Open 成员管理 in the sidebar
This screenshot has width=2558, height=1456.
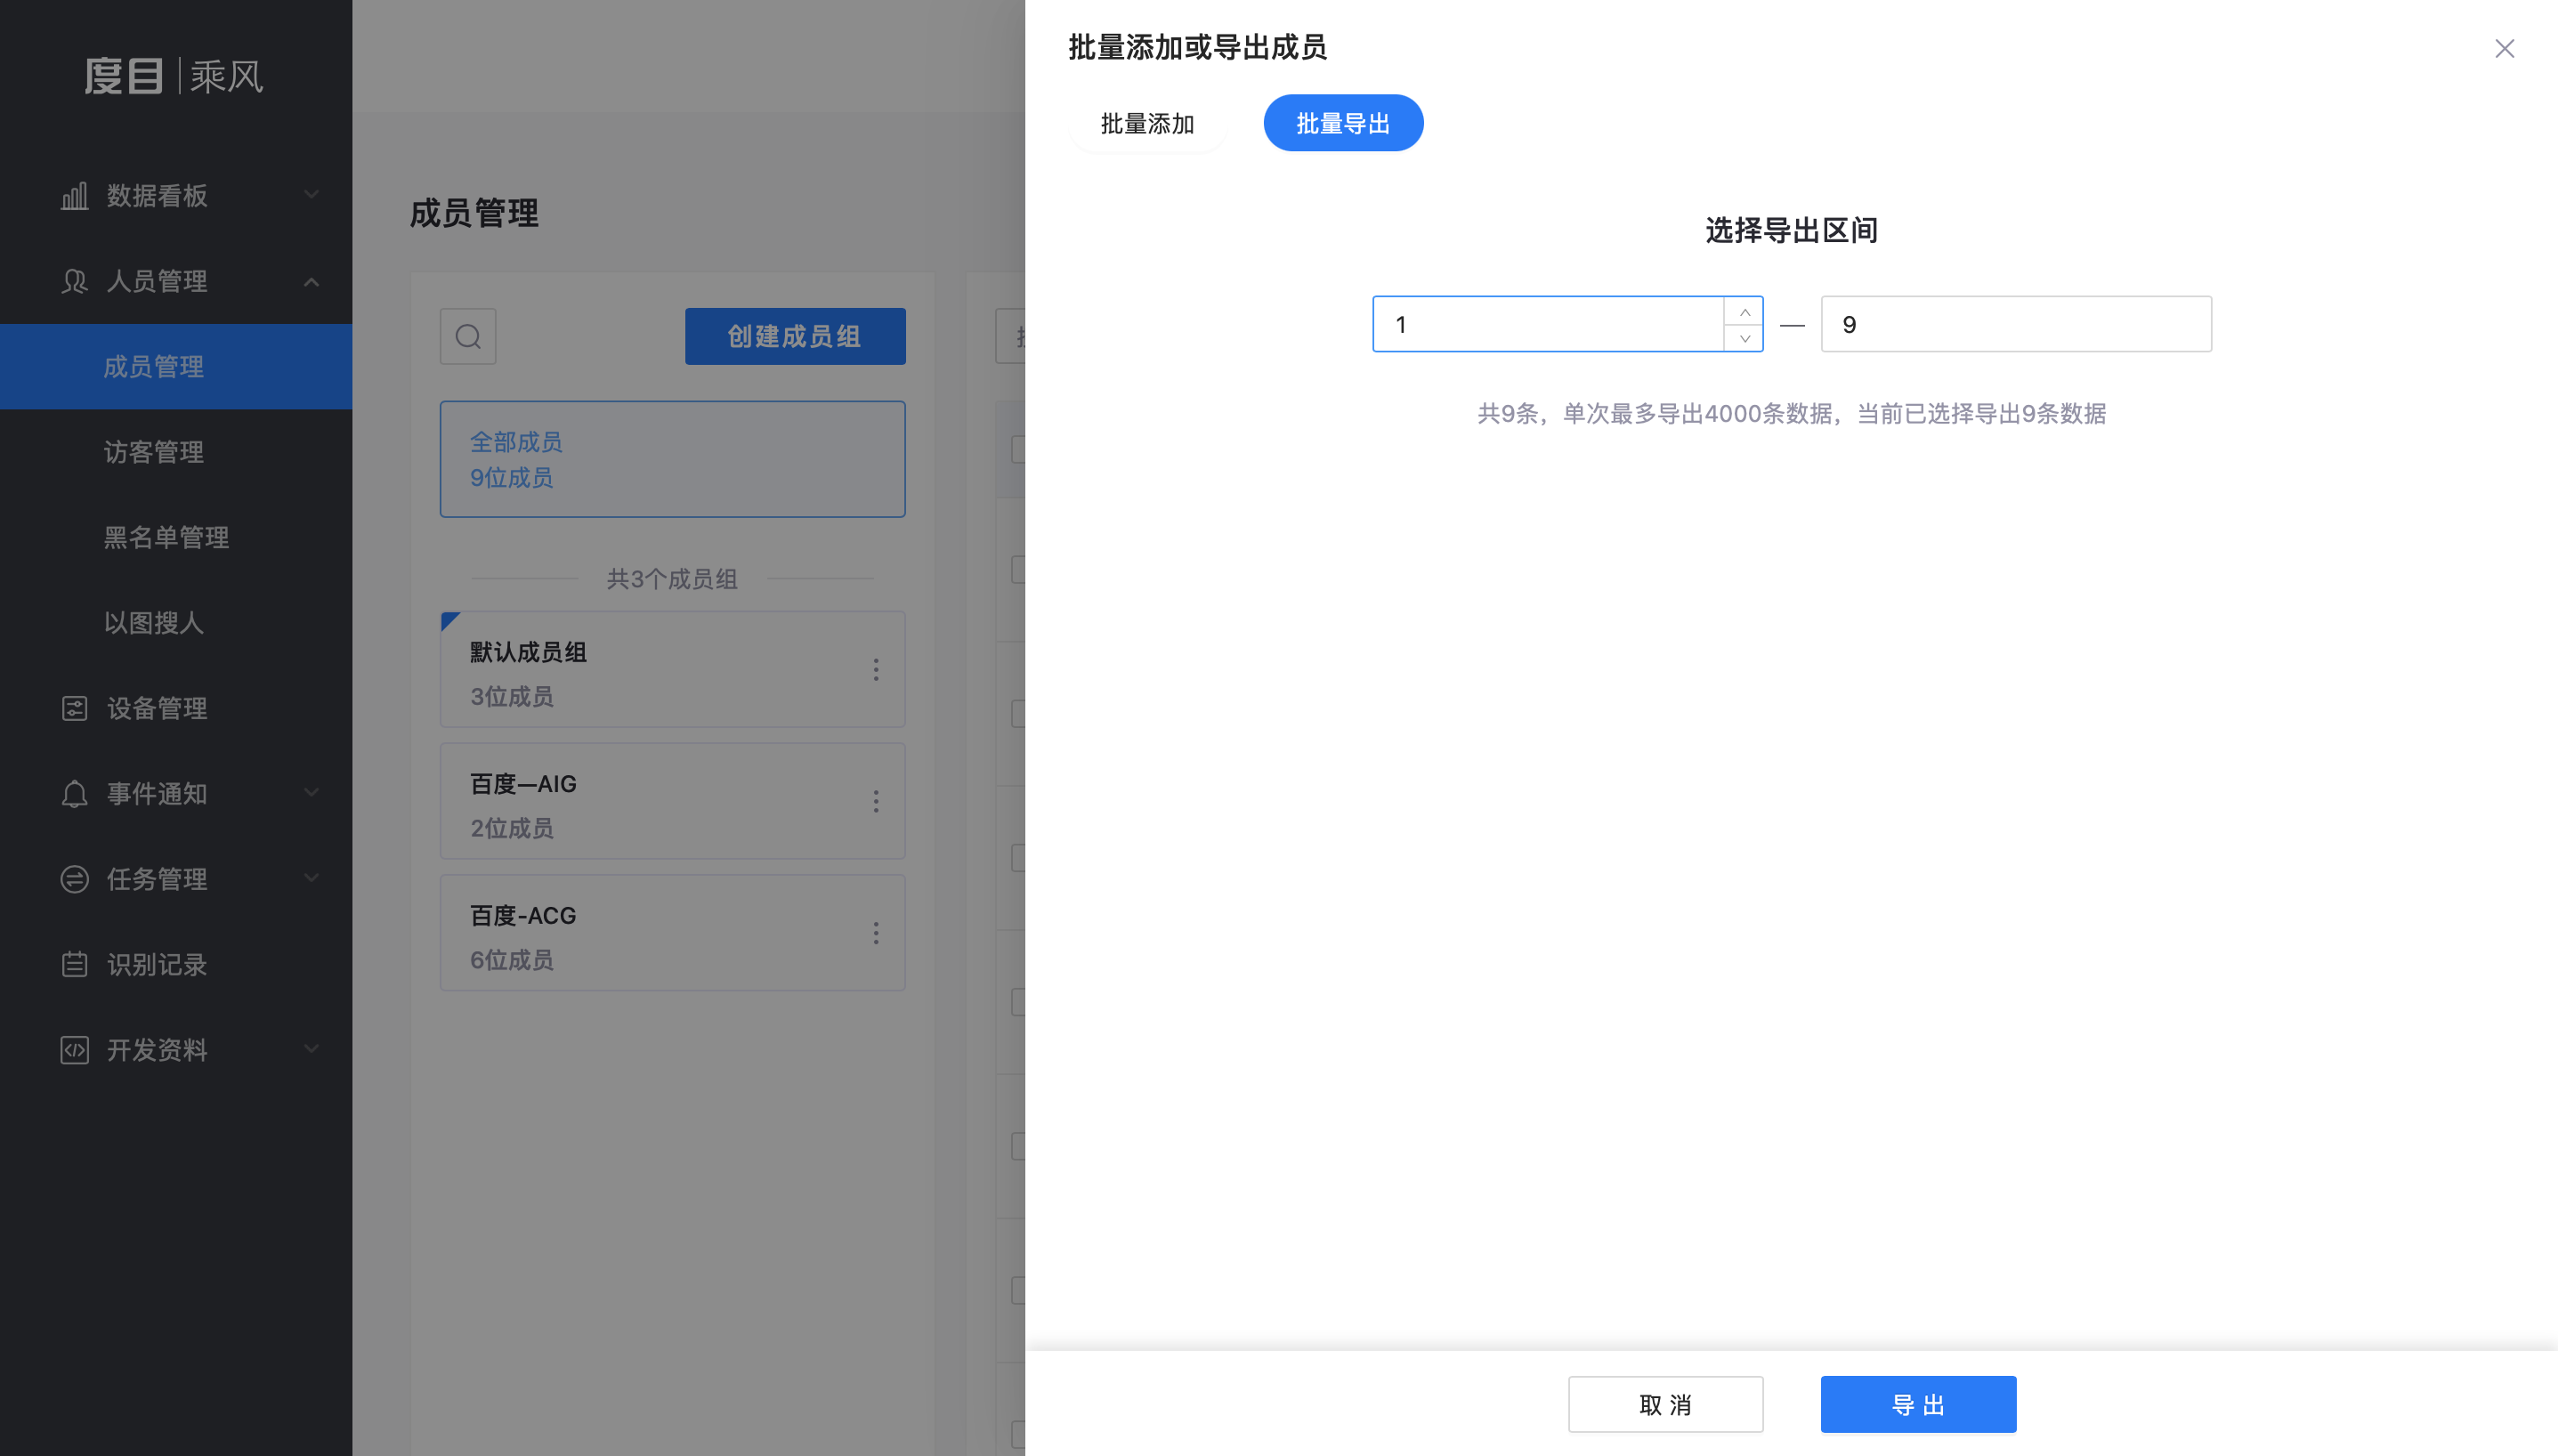176,366
